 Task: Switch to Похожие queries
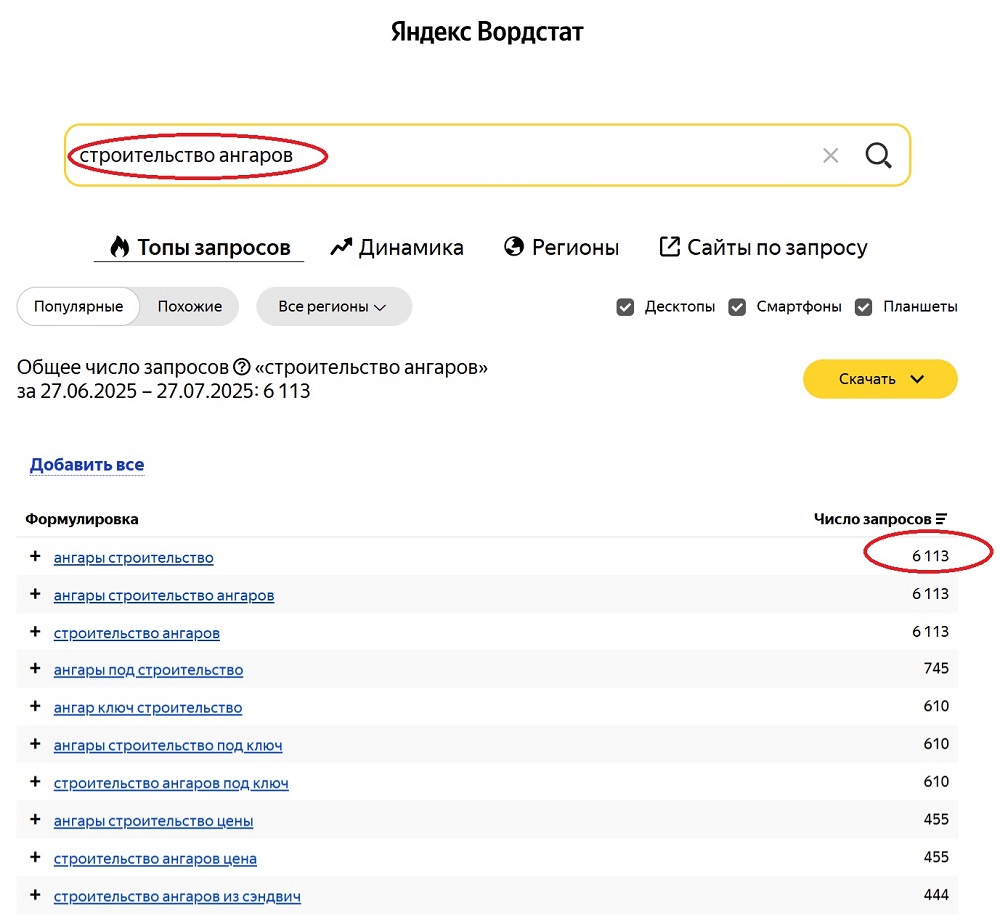coord(190,307)
